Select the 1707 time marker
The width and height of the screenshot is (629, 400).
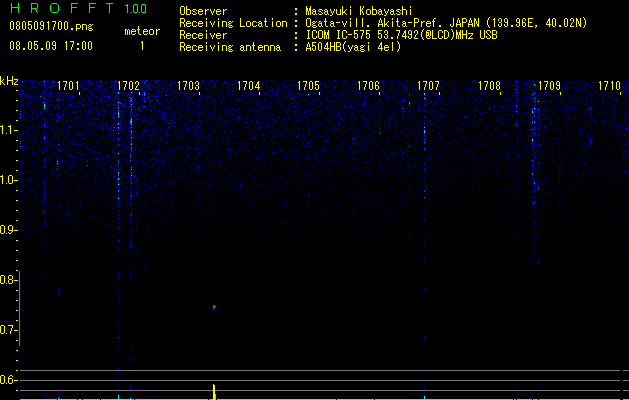click(x=428, y=86)
